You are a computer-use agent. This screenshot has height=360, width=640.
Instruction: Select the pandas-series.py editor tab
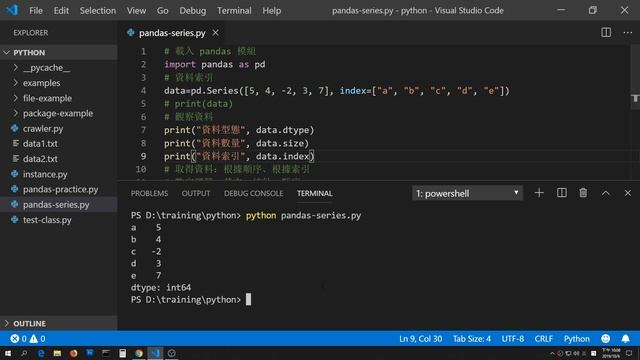[172, 33]
